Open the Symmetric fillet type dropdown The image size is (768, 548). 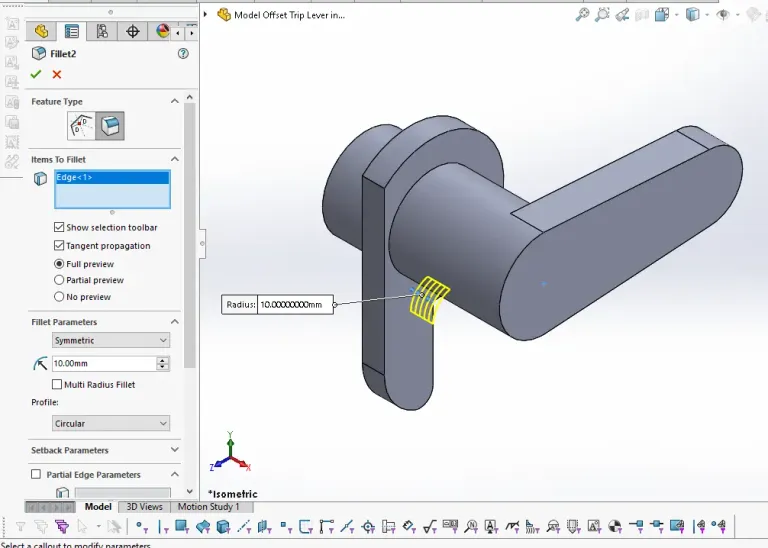click(x=111, y=341)
